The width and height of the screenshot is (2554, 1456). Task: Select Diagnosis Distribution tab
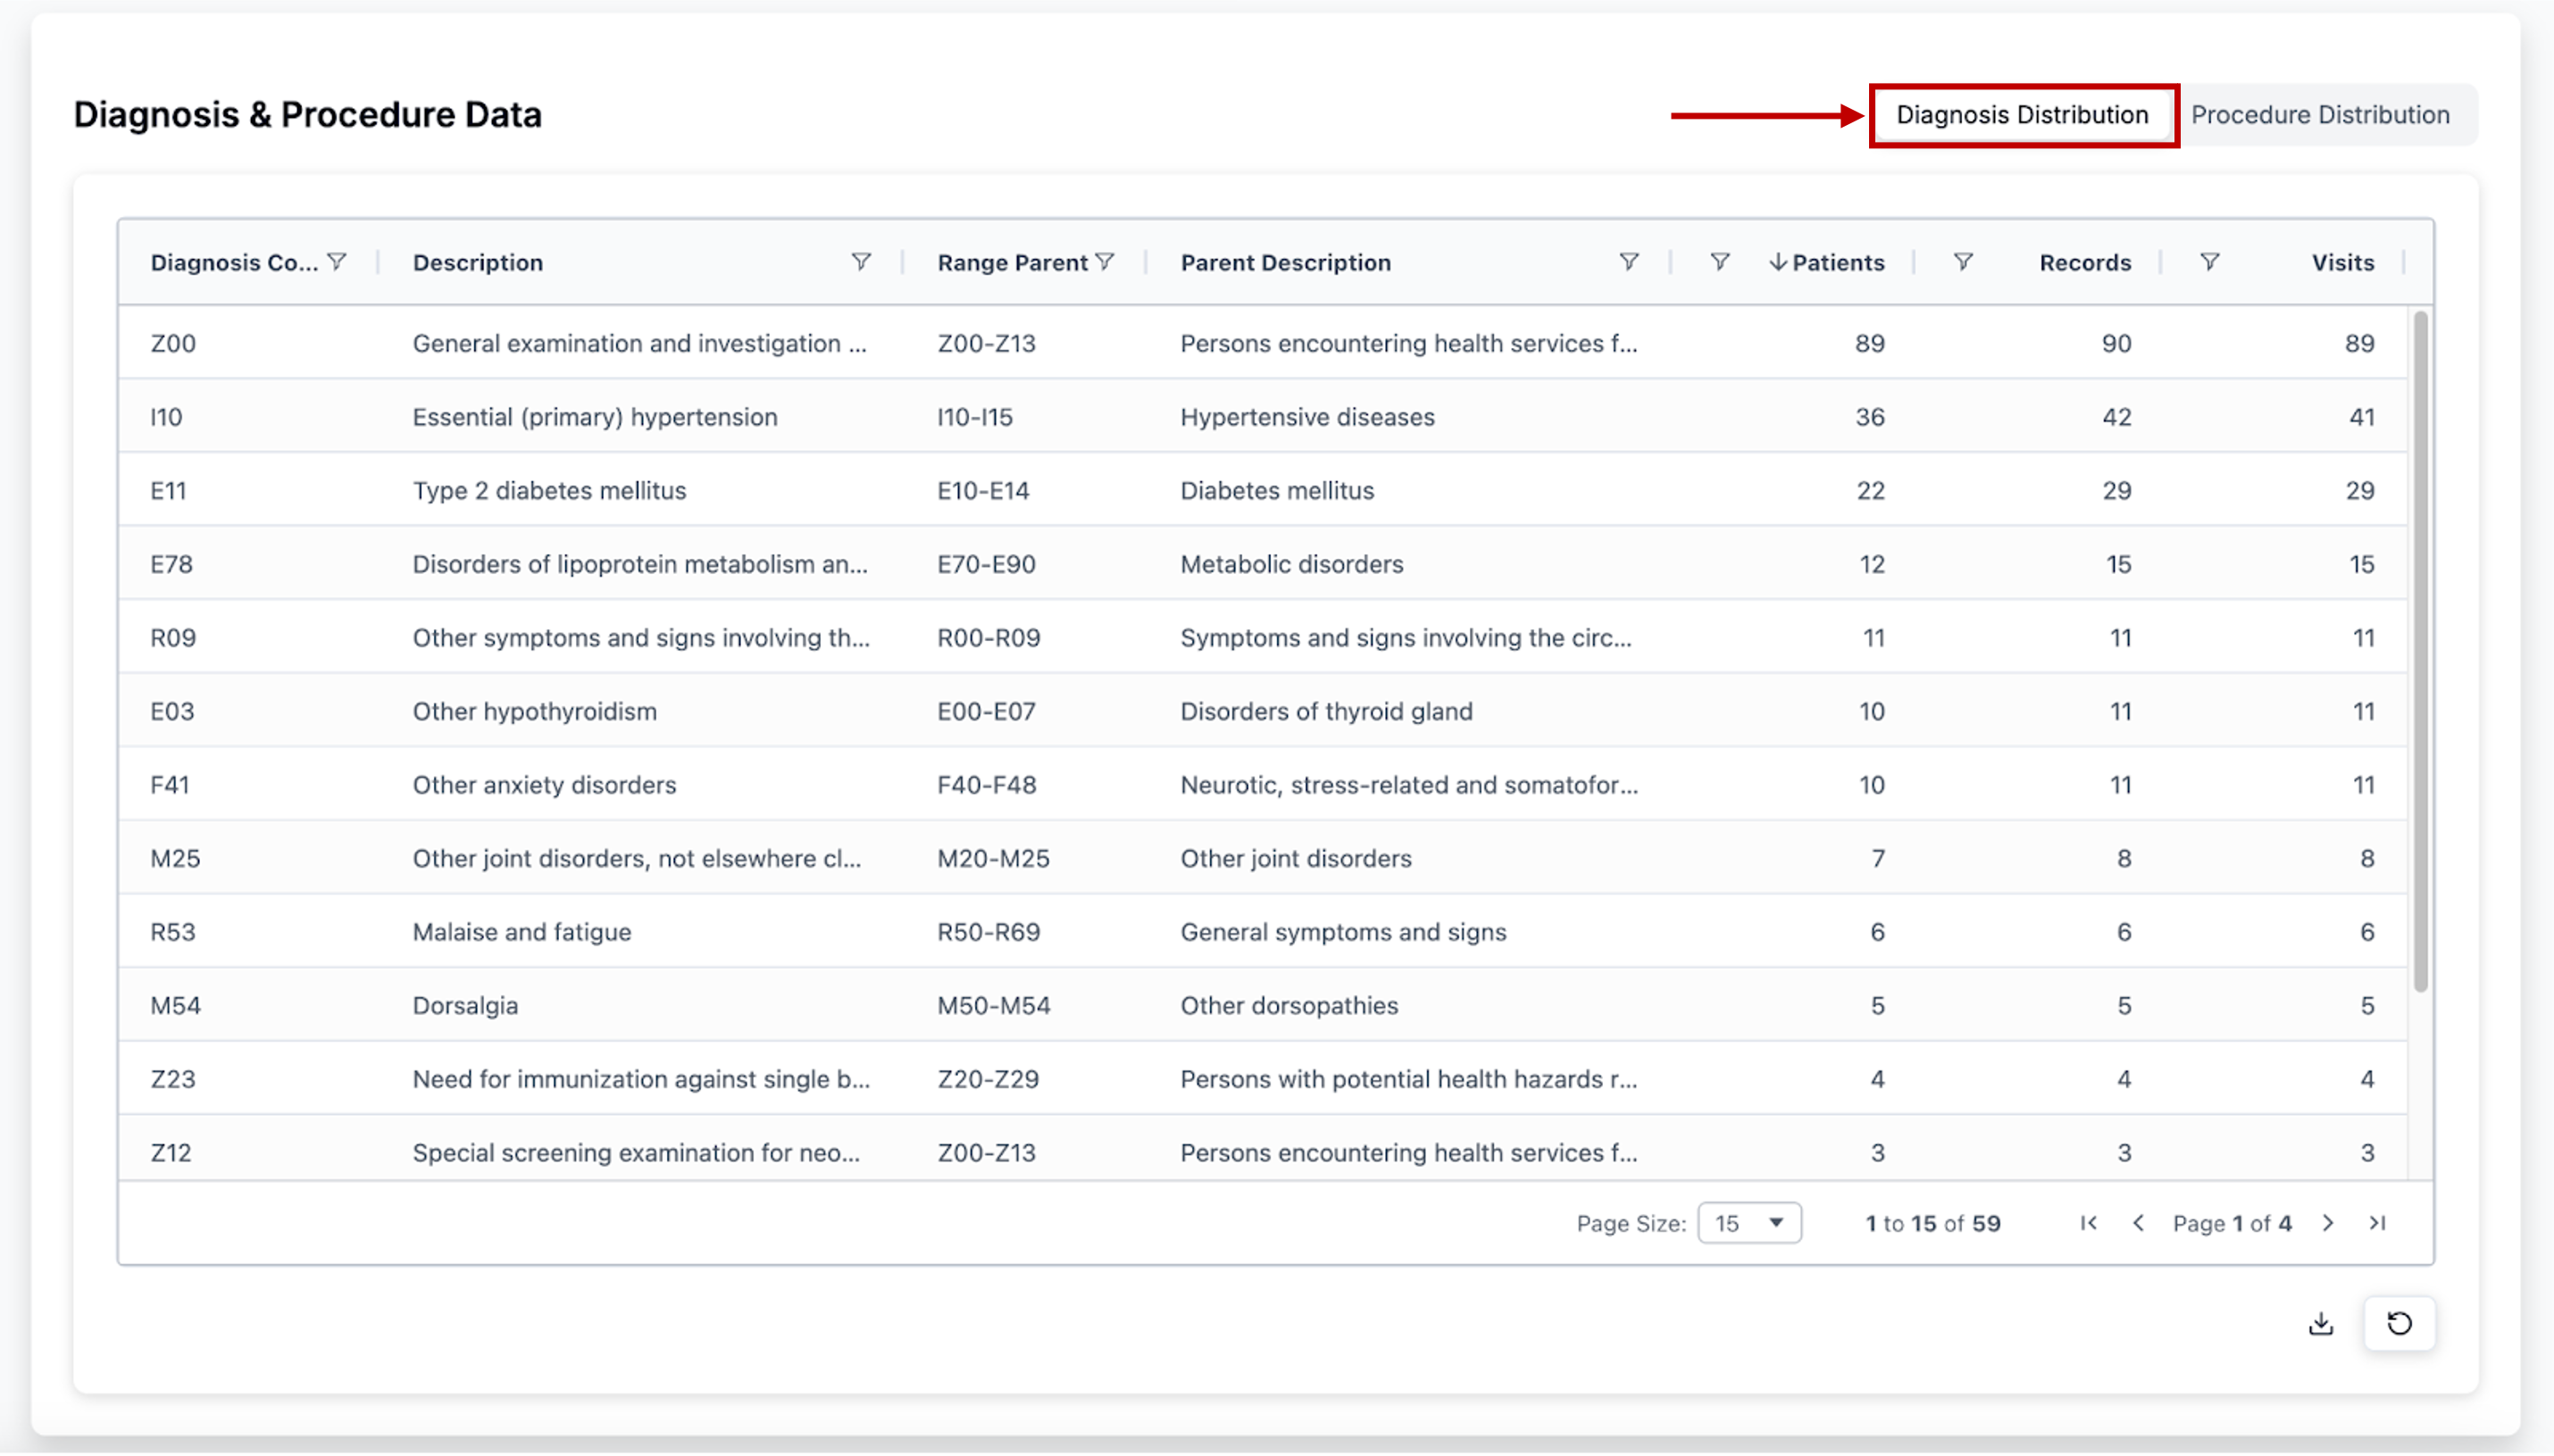pyautogui.click(x=2022, y=115)
